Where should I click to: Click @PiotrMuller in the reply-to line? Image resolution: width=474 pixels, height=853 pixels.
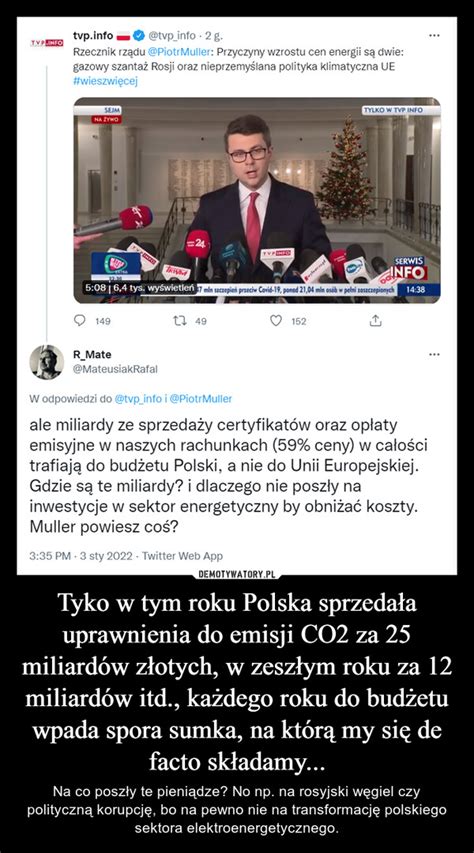[201, 398]
